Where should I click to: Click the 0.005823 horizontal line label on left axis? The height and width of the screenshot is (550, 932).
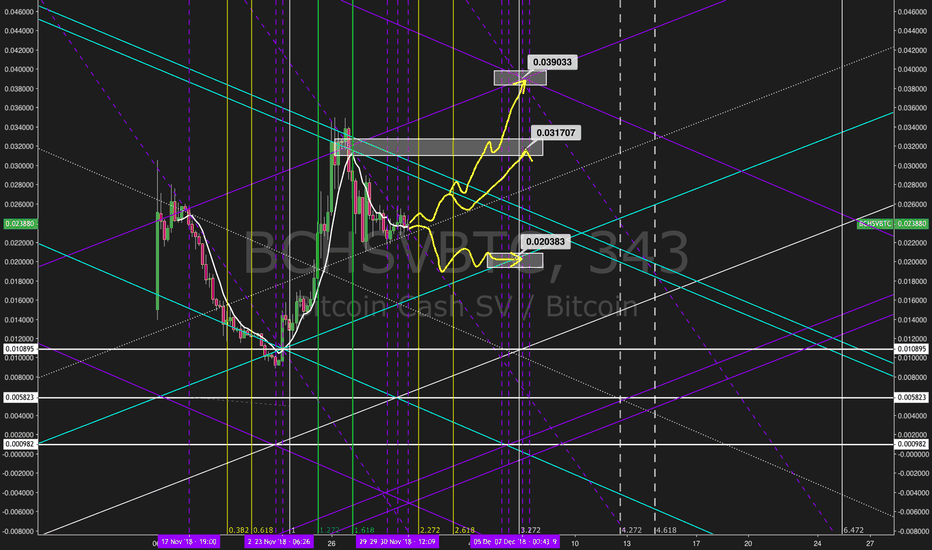20,397
